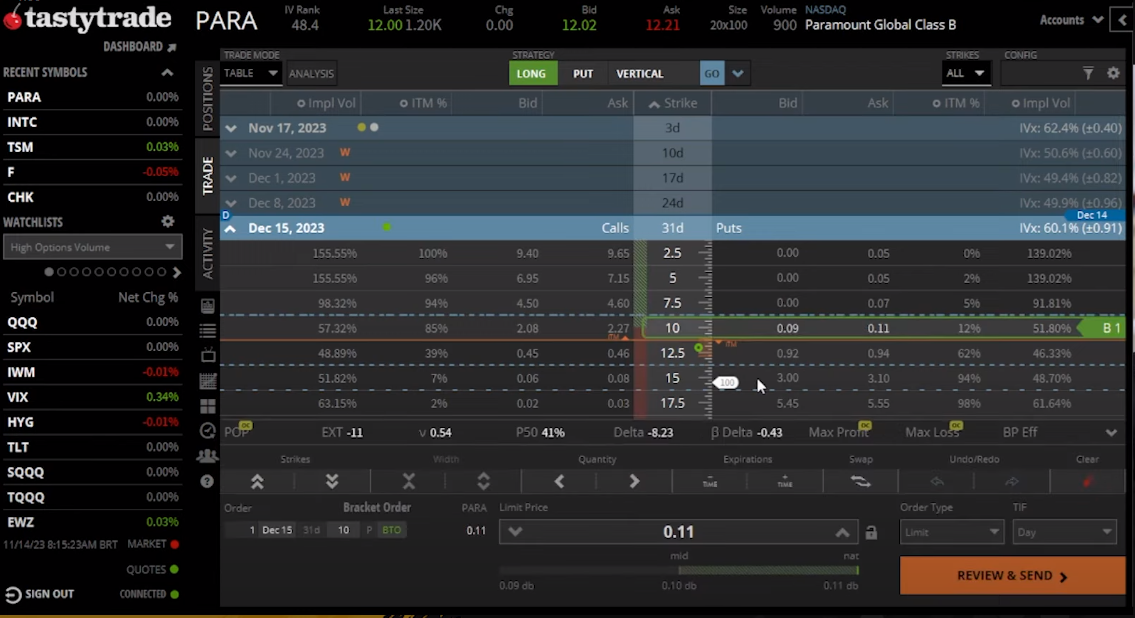Select INTC in recent symbols
Screen dimensions: 1135x618
click(x=23, y=122)
